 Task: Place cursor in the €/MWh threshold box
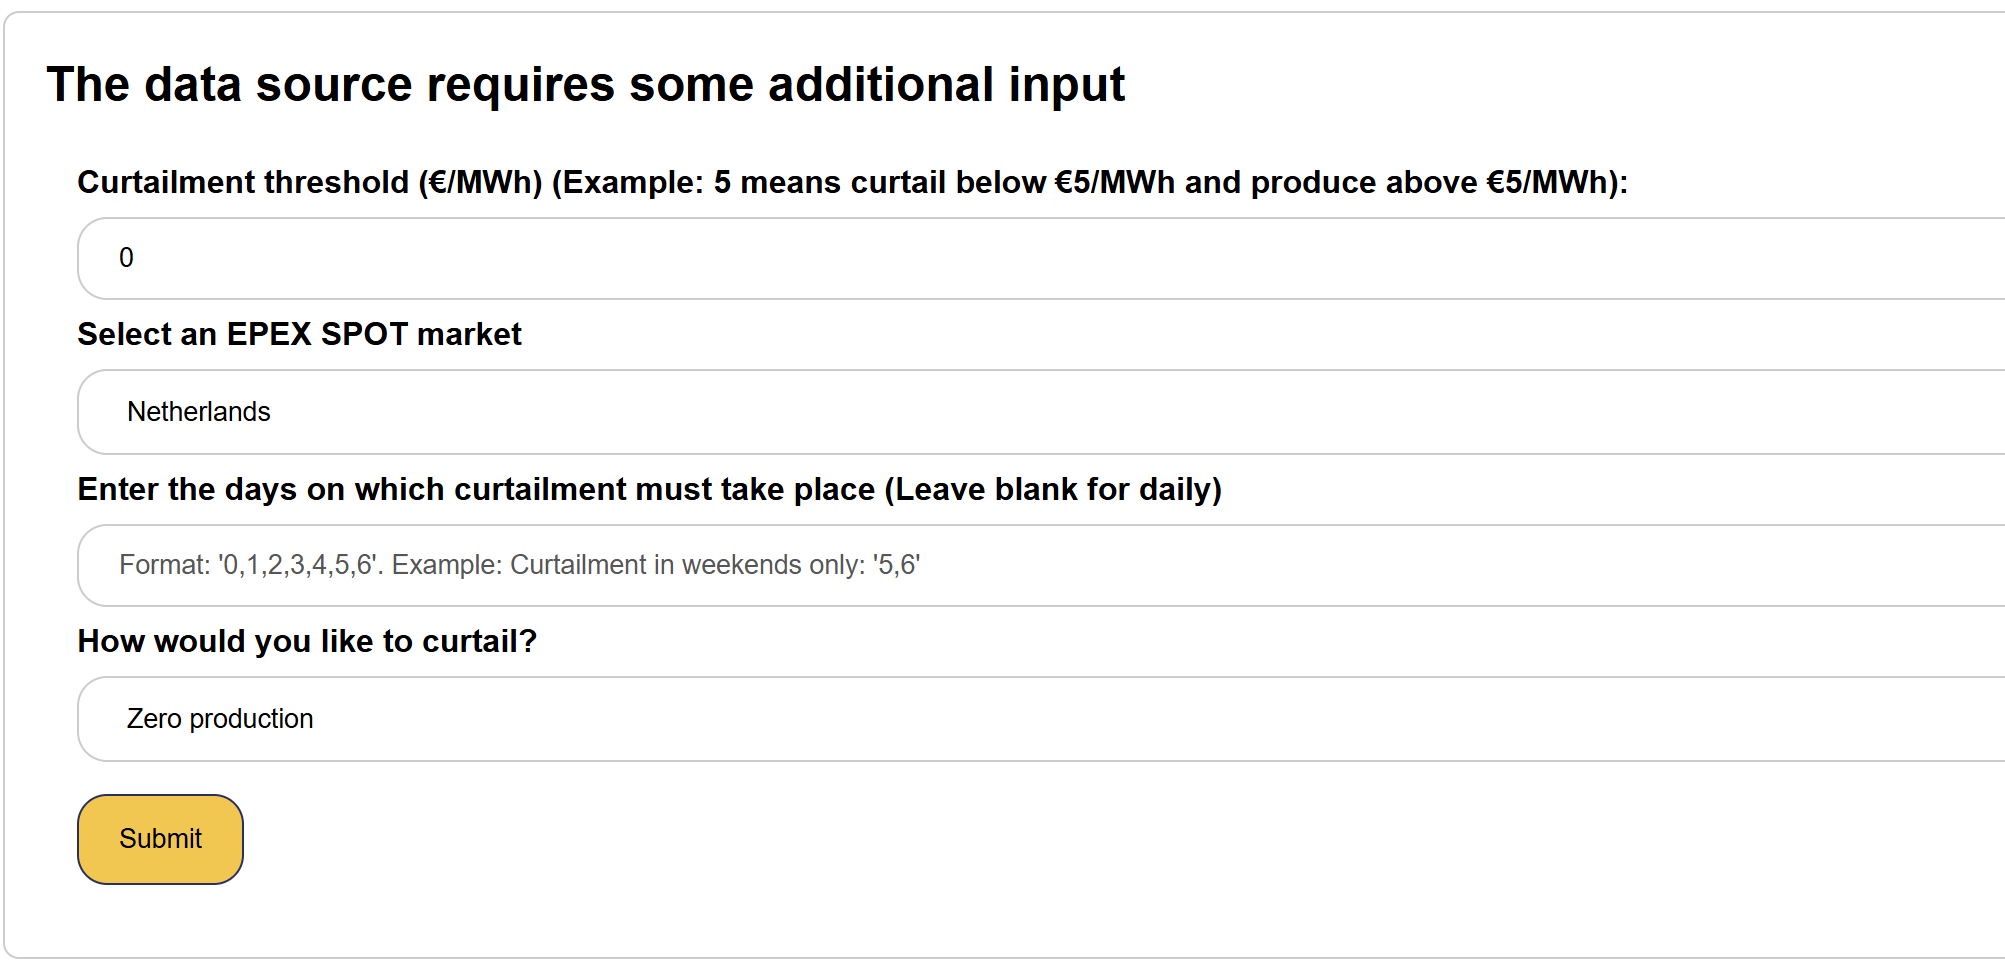click(x=1040, y=258)
